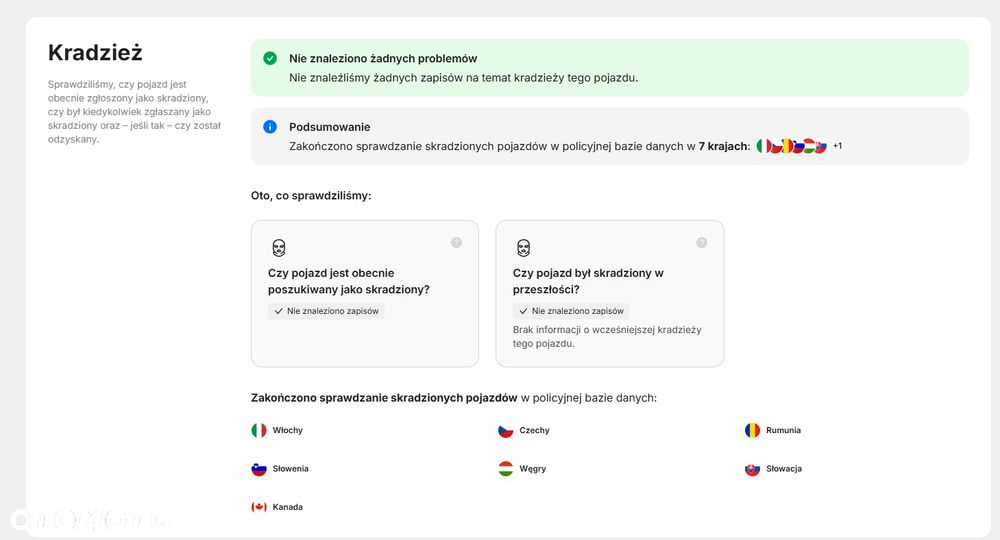Image resolution: width=1000 pixels, height=540 pixels.
Task: Click the Slovenia flag next to Słowenia
Action: click(x=259, y=468)
